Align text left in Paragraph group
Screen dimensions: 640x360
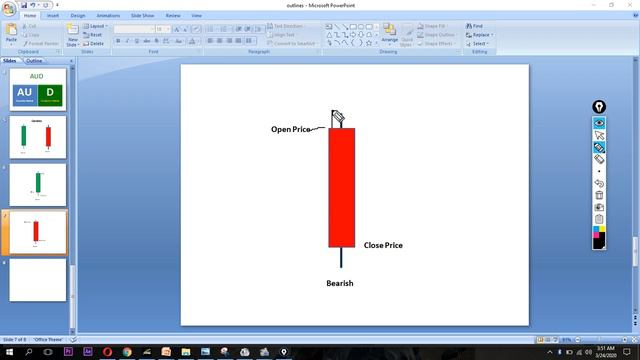coord(210,41)
